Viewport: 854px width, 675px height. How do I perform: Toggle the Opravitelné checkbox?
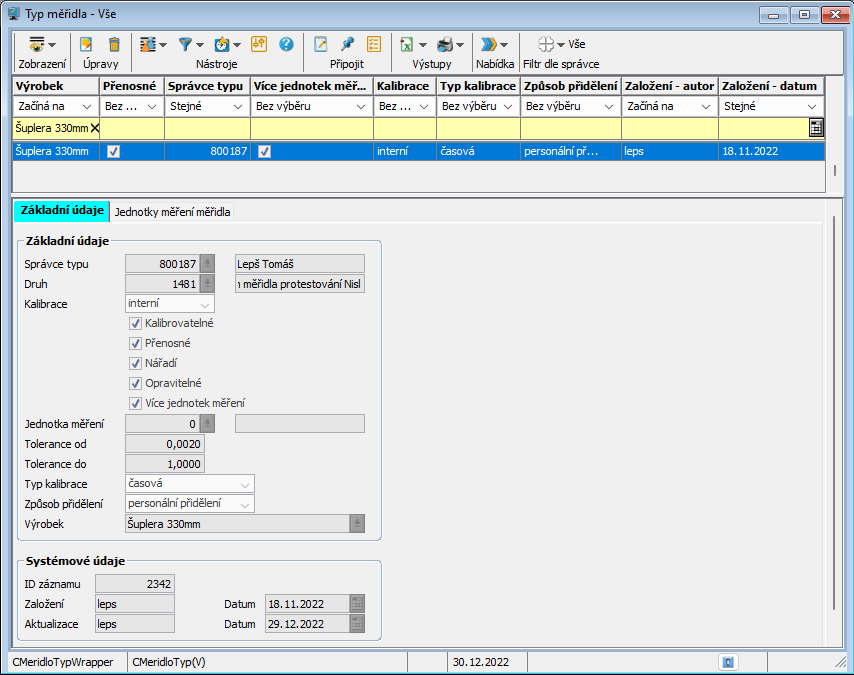click(135, 383)
